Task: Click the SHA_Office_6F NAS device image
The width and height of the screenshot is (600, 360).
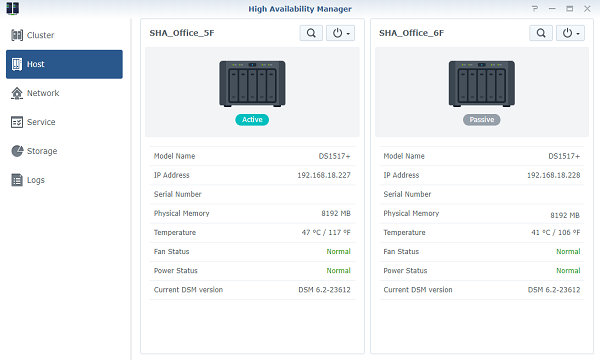Action: (482, 84)
